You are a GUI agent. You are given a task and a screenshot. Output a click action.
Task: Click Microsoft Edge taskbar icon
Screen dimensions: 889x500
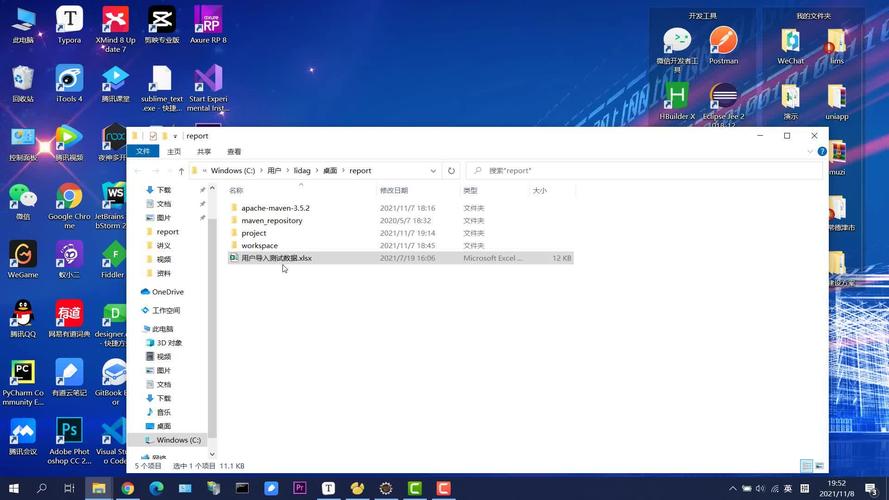tap(156, 488)
